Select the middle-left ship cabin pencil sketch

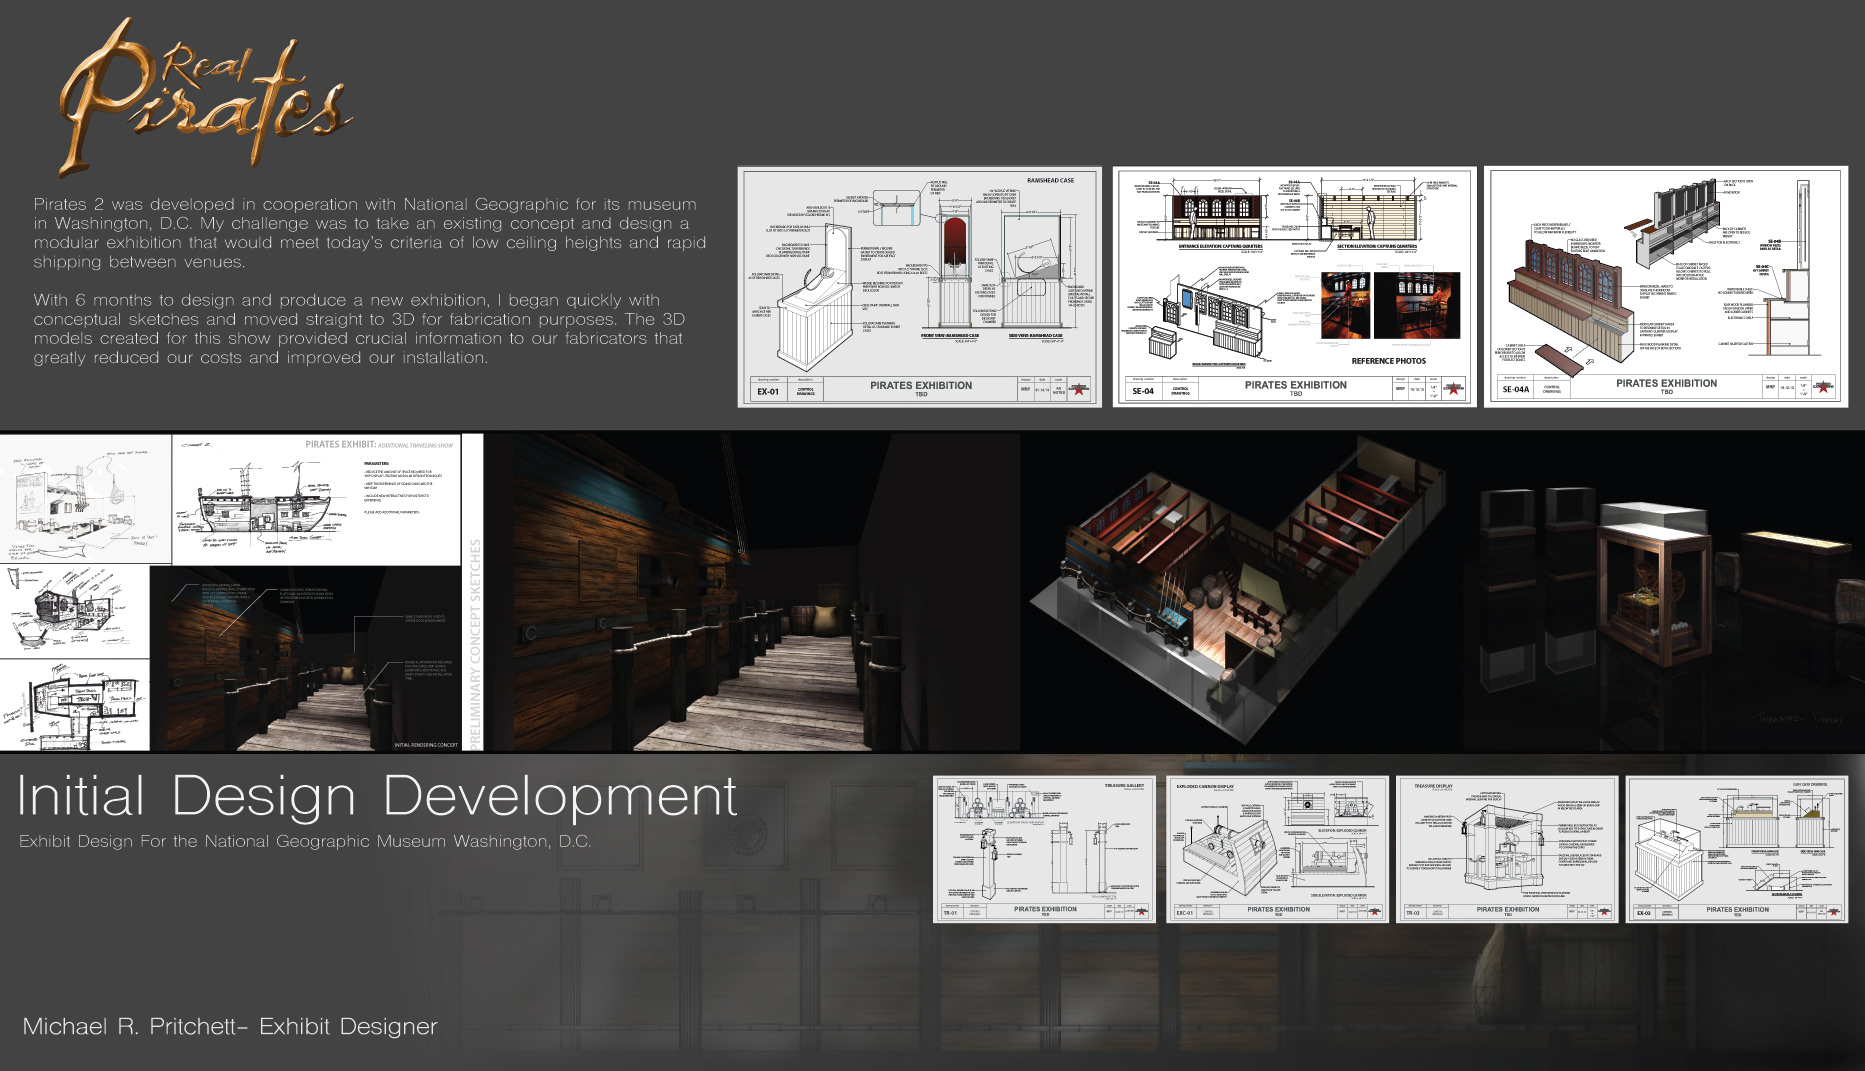tap(75, 611)
